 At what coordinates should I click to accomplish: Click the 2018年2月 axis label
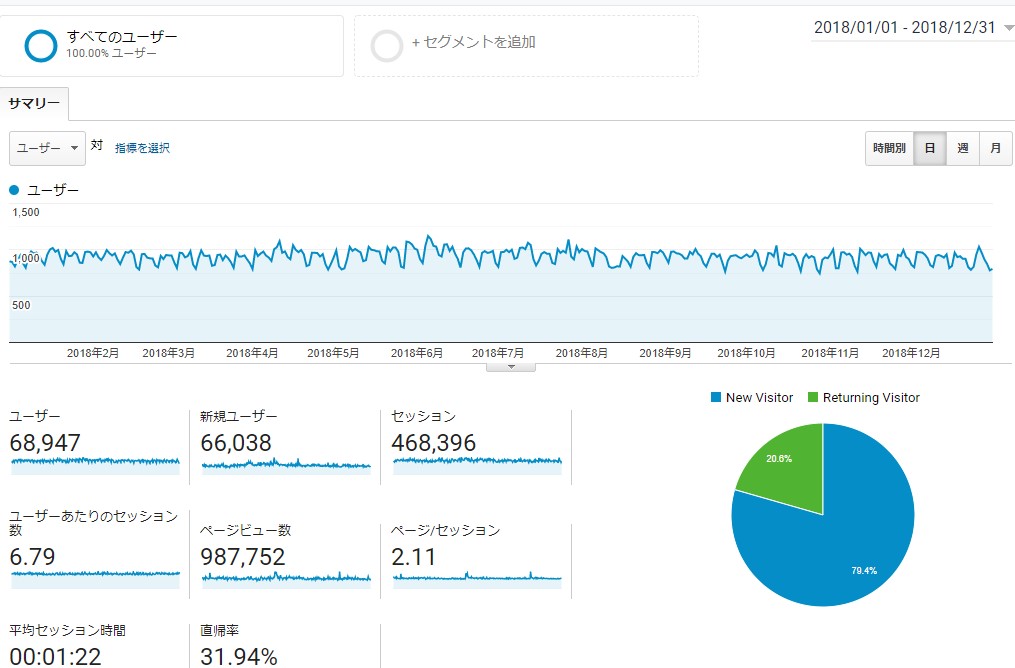[93, 353]
